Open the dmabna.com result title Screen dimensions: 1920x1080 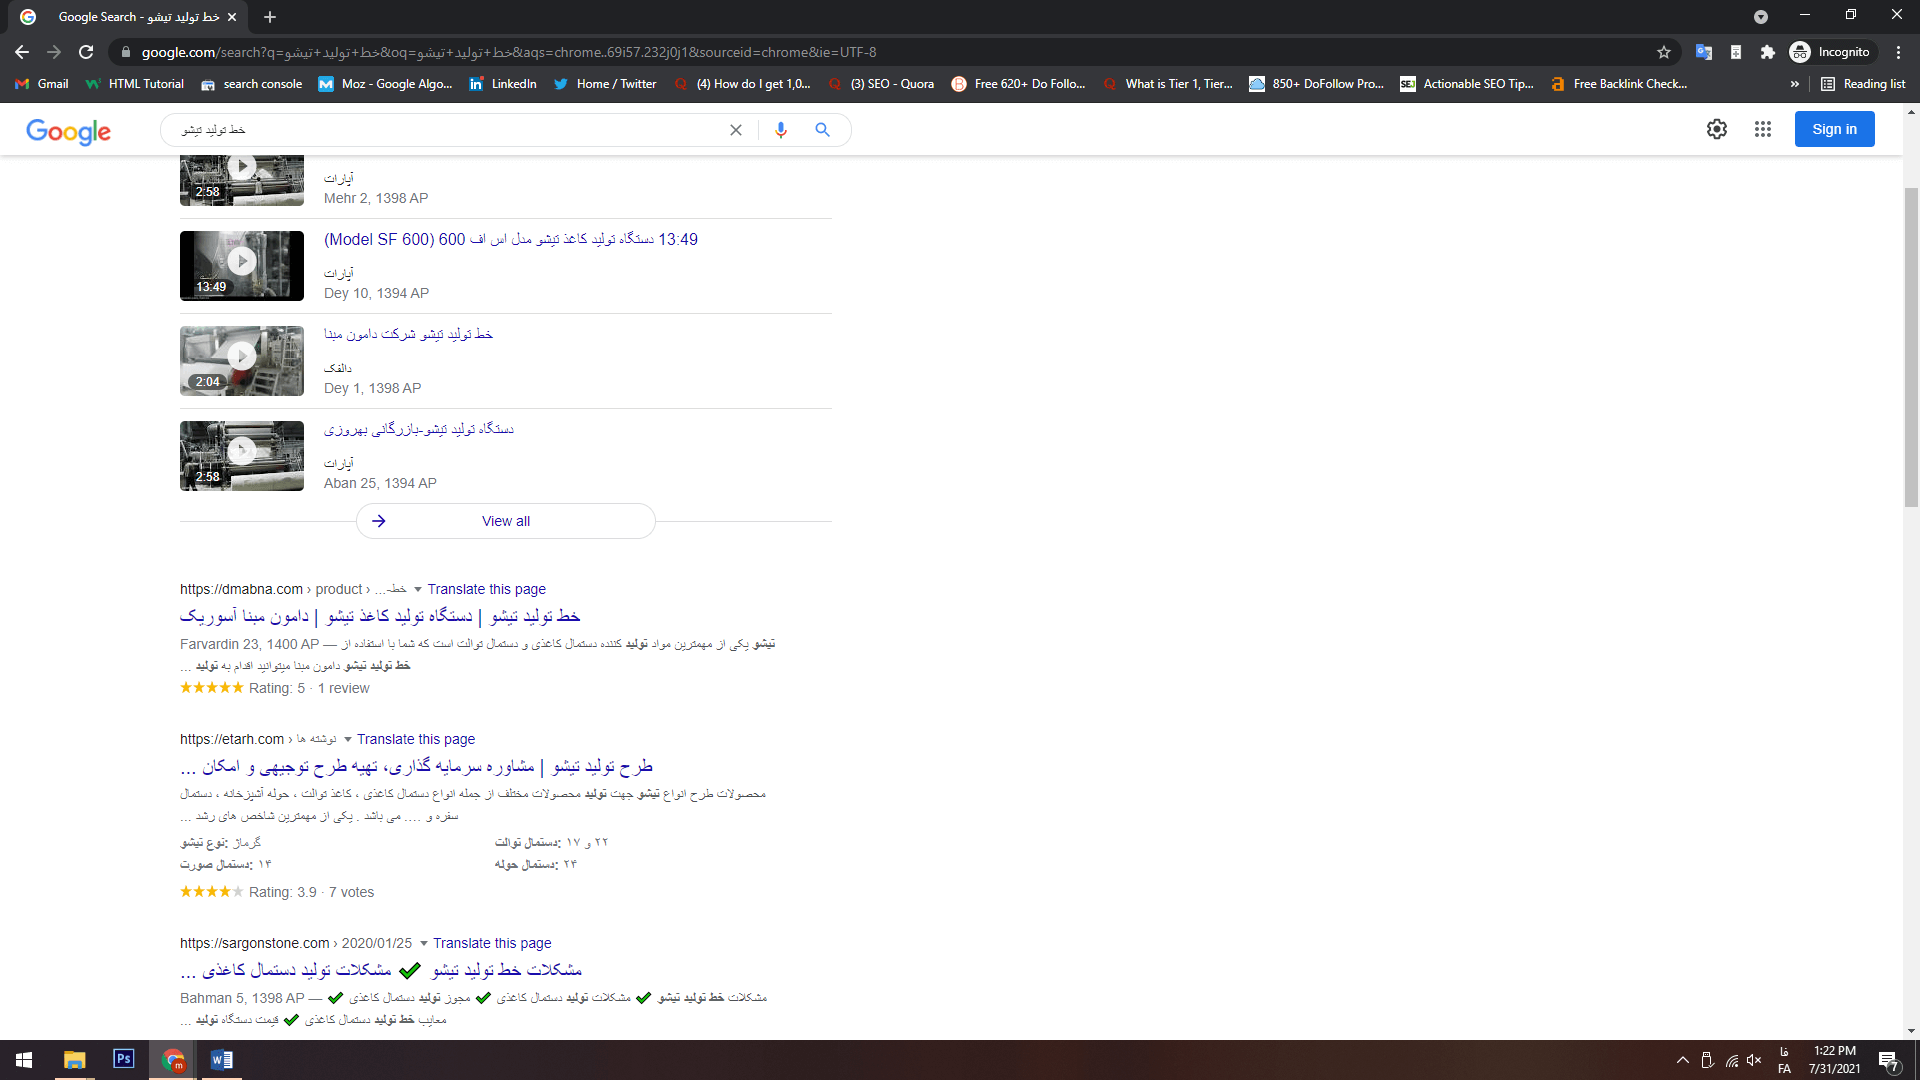point(380,616)
